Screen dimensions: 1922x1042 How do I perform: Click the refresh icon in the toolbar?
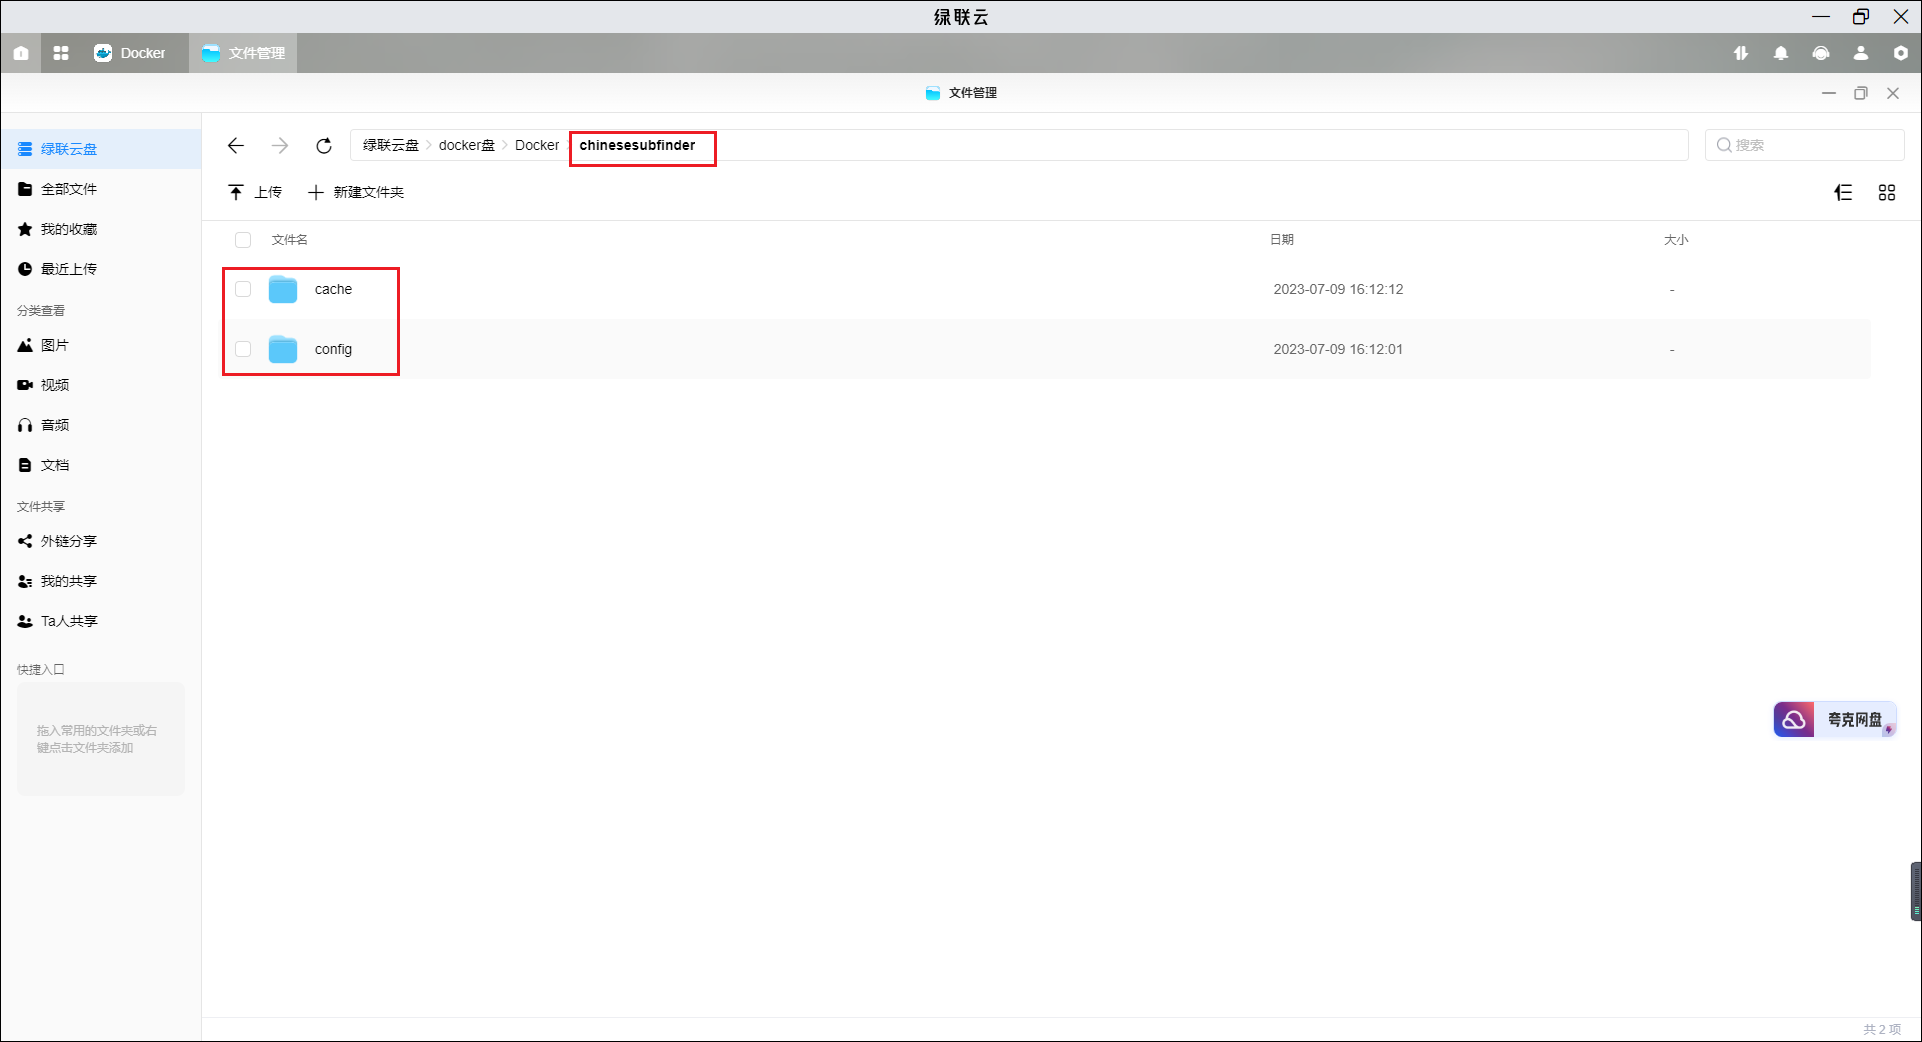(x=324, y=146)
